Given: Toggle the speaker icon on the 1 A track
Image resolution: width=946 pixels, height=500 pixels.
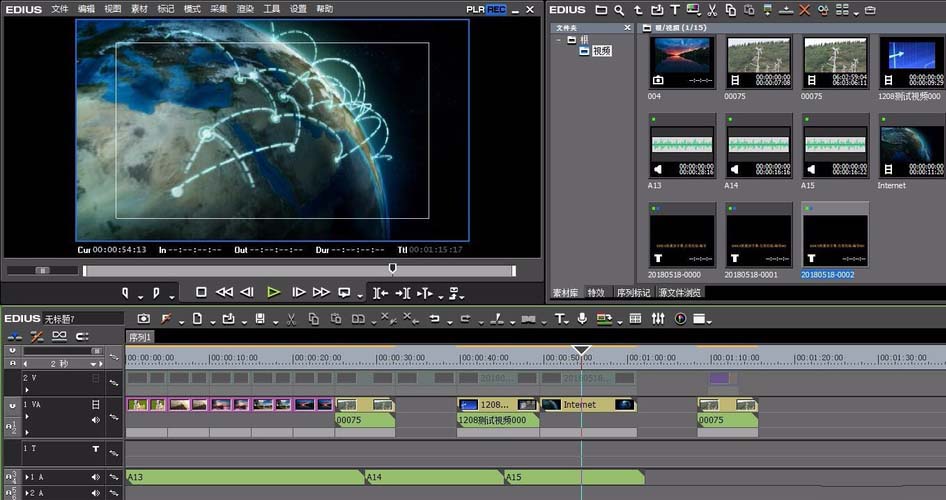Looking at the screenshot, I should point(96,477).
